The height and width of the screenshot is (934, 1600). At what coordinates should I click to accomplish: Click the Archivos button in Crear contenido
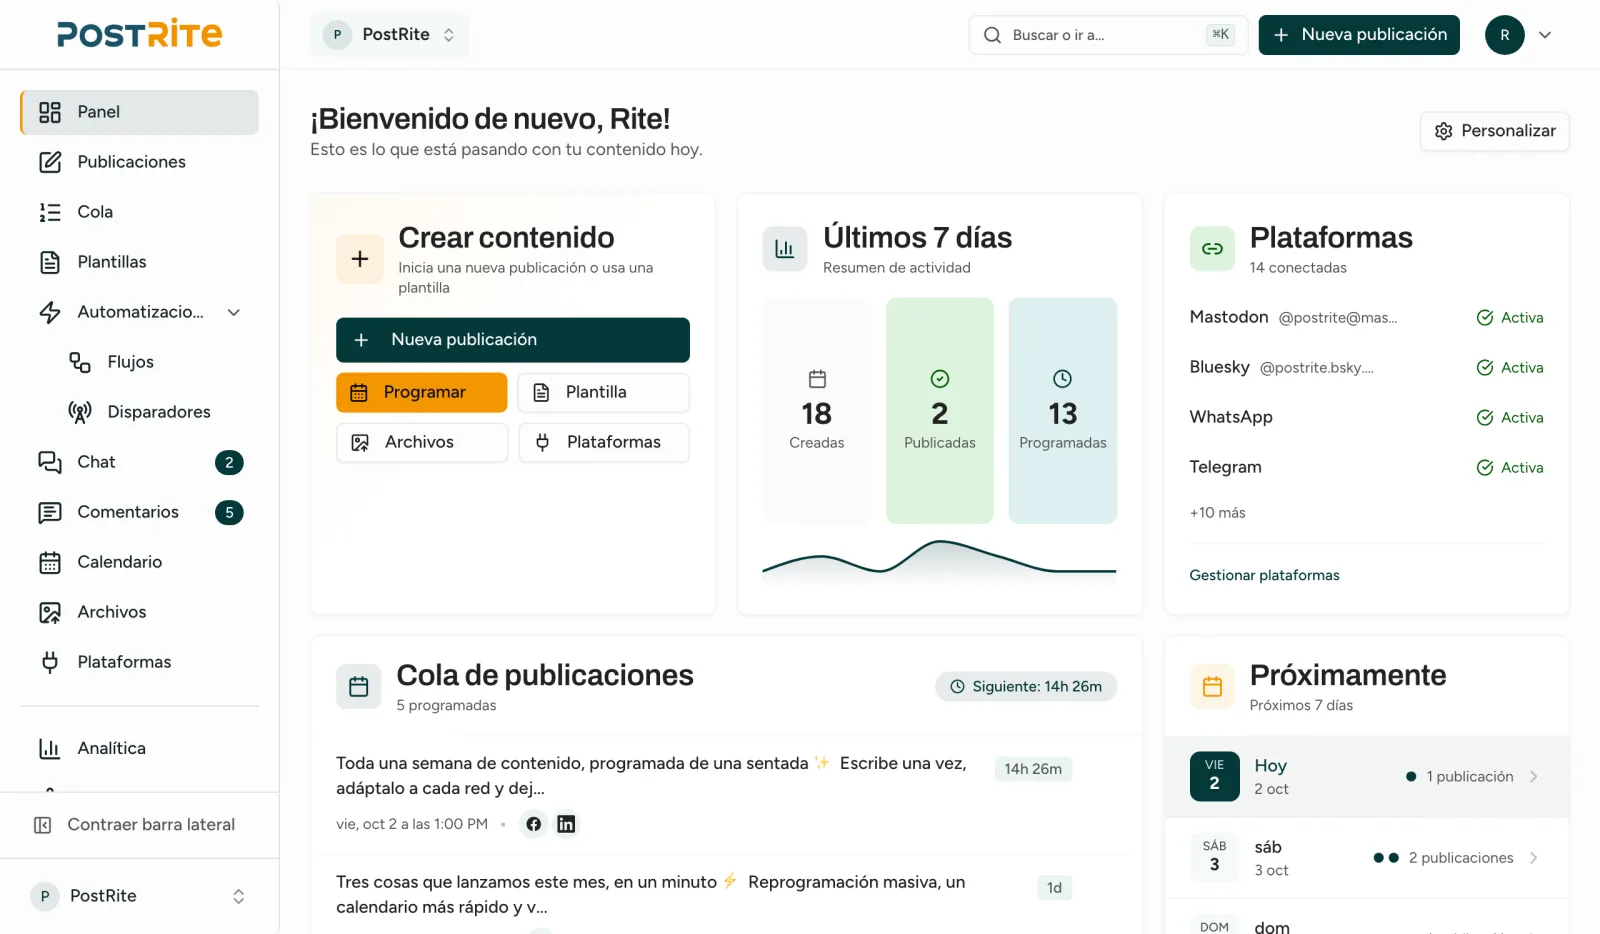[422, 442]
